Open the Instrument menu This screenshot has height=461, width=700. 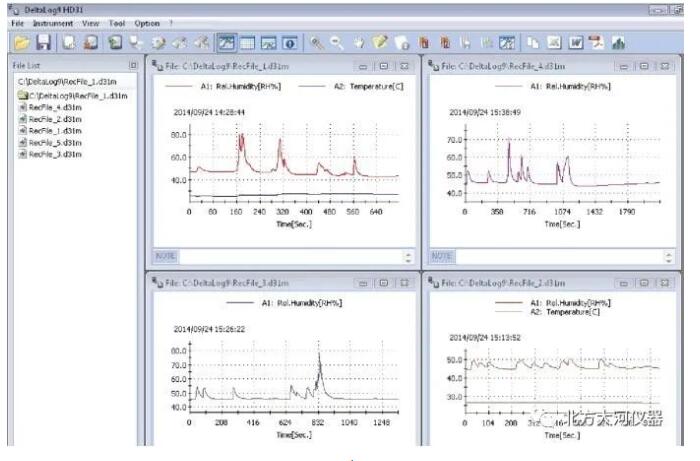click(x=52, y=23)
